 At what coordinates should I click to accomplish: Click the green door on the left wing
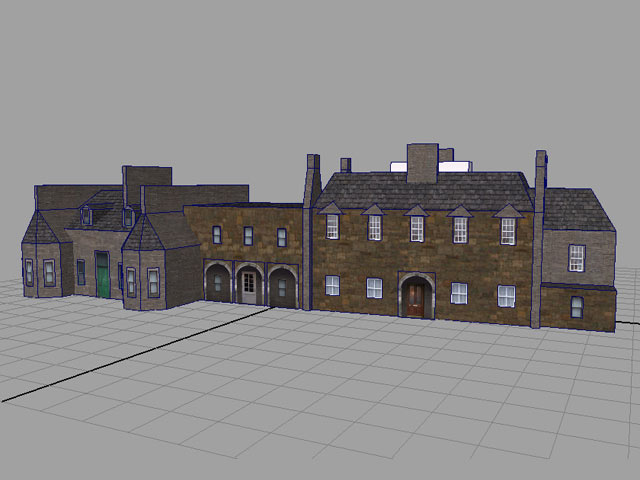pos(101,275)
